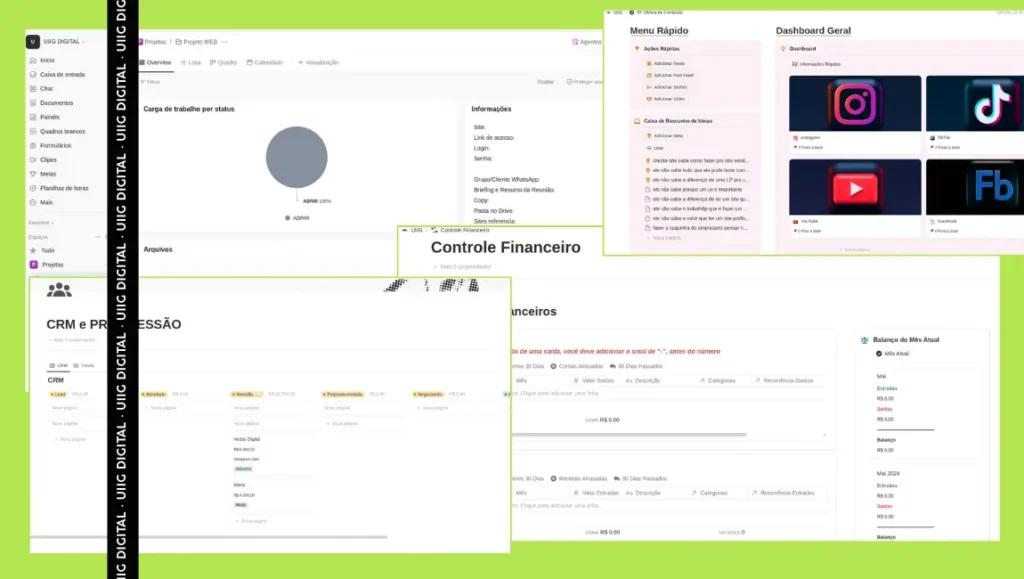Click the Proposta enviada column tag

(x=343, y=395)
